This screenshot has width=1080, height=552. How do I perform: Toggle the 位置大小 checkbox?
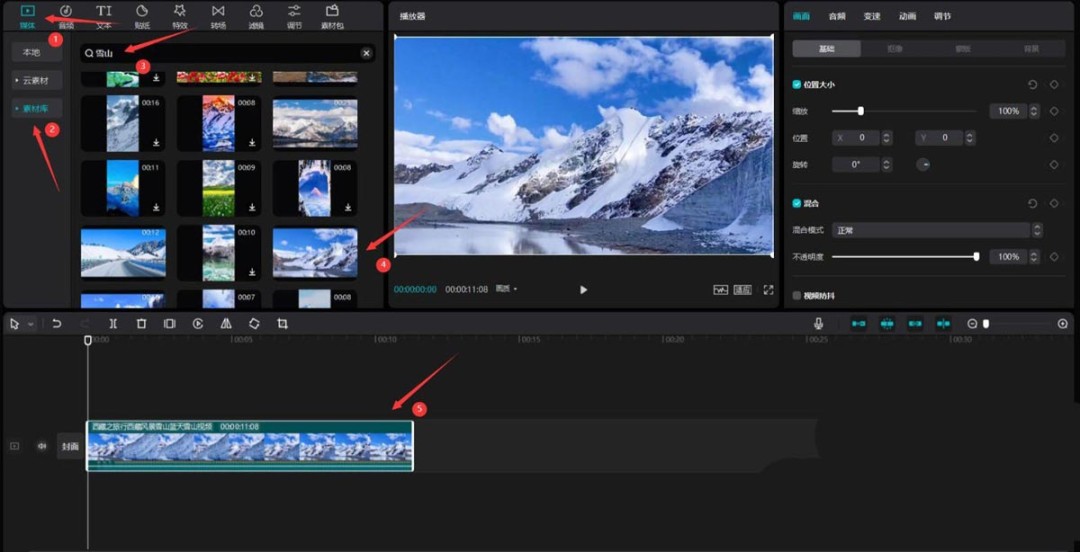tap(797, 85)
